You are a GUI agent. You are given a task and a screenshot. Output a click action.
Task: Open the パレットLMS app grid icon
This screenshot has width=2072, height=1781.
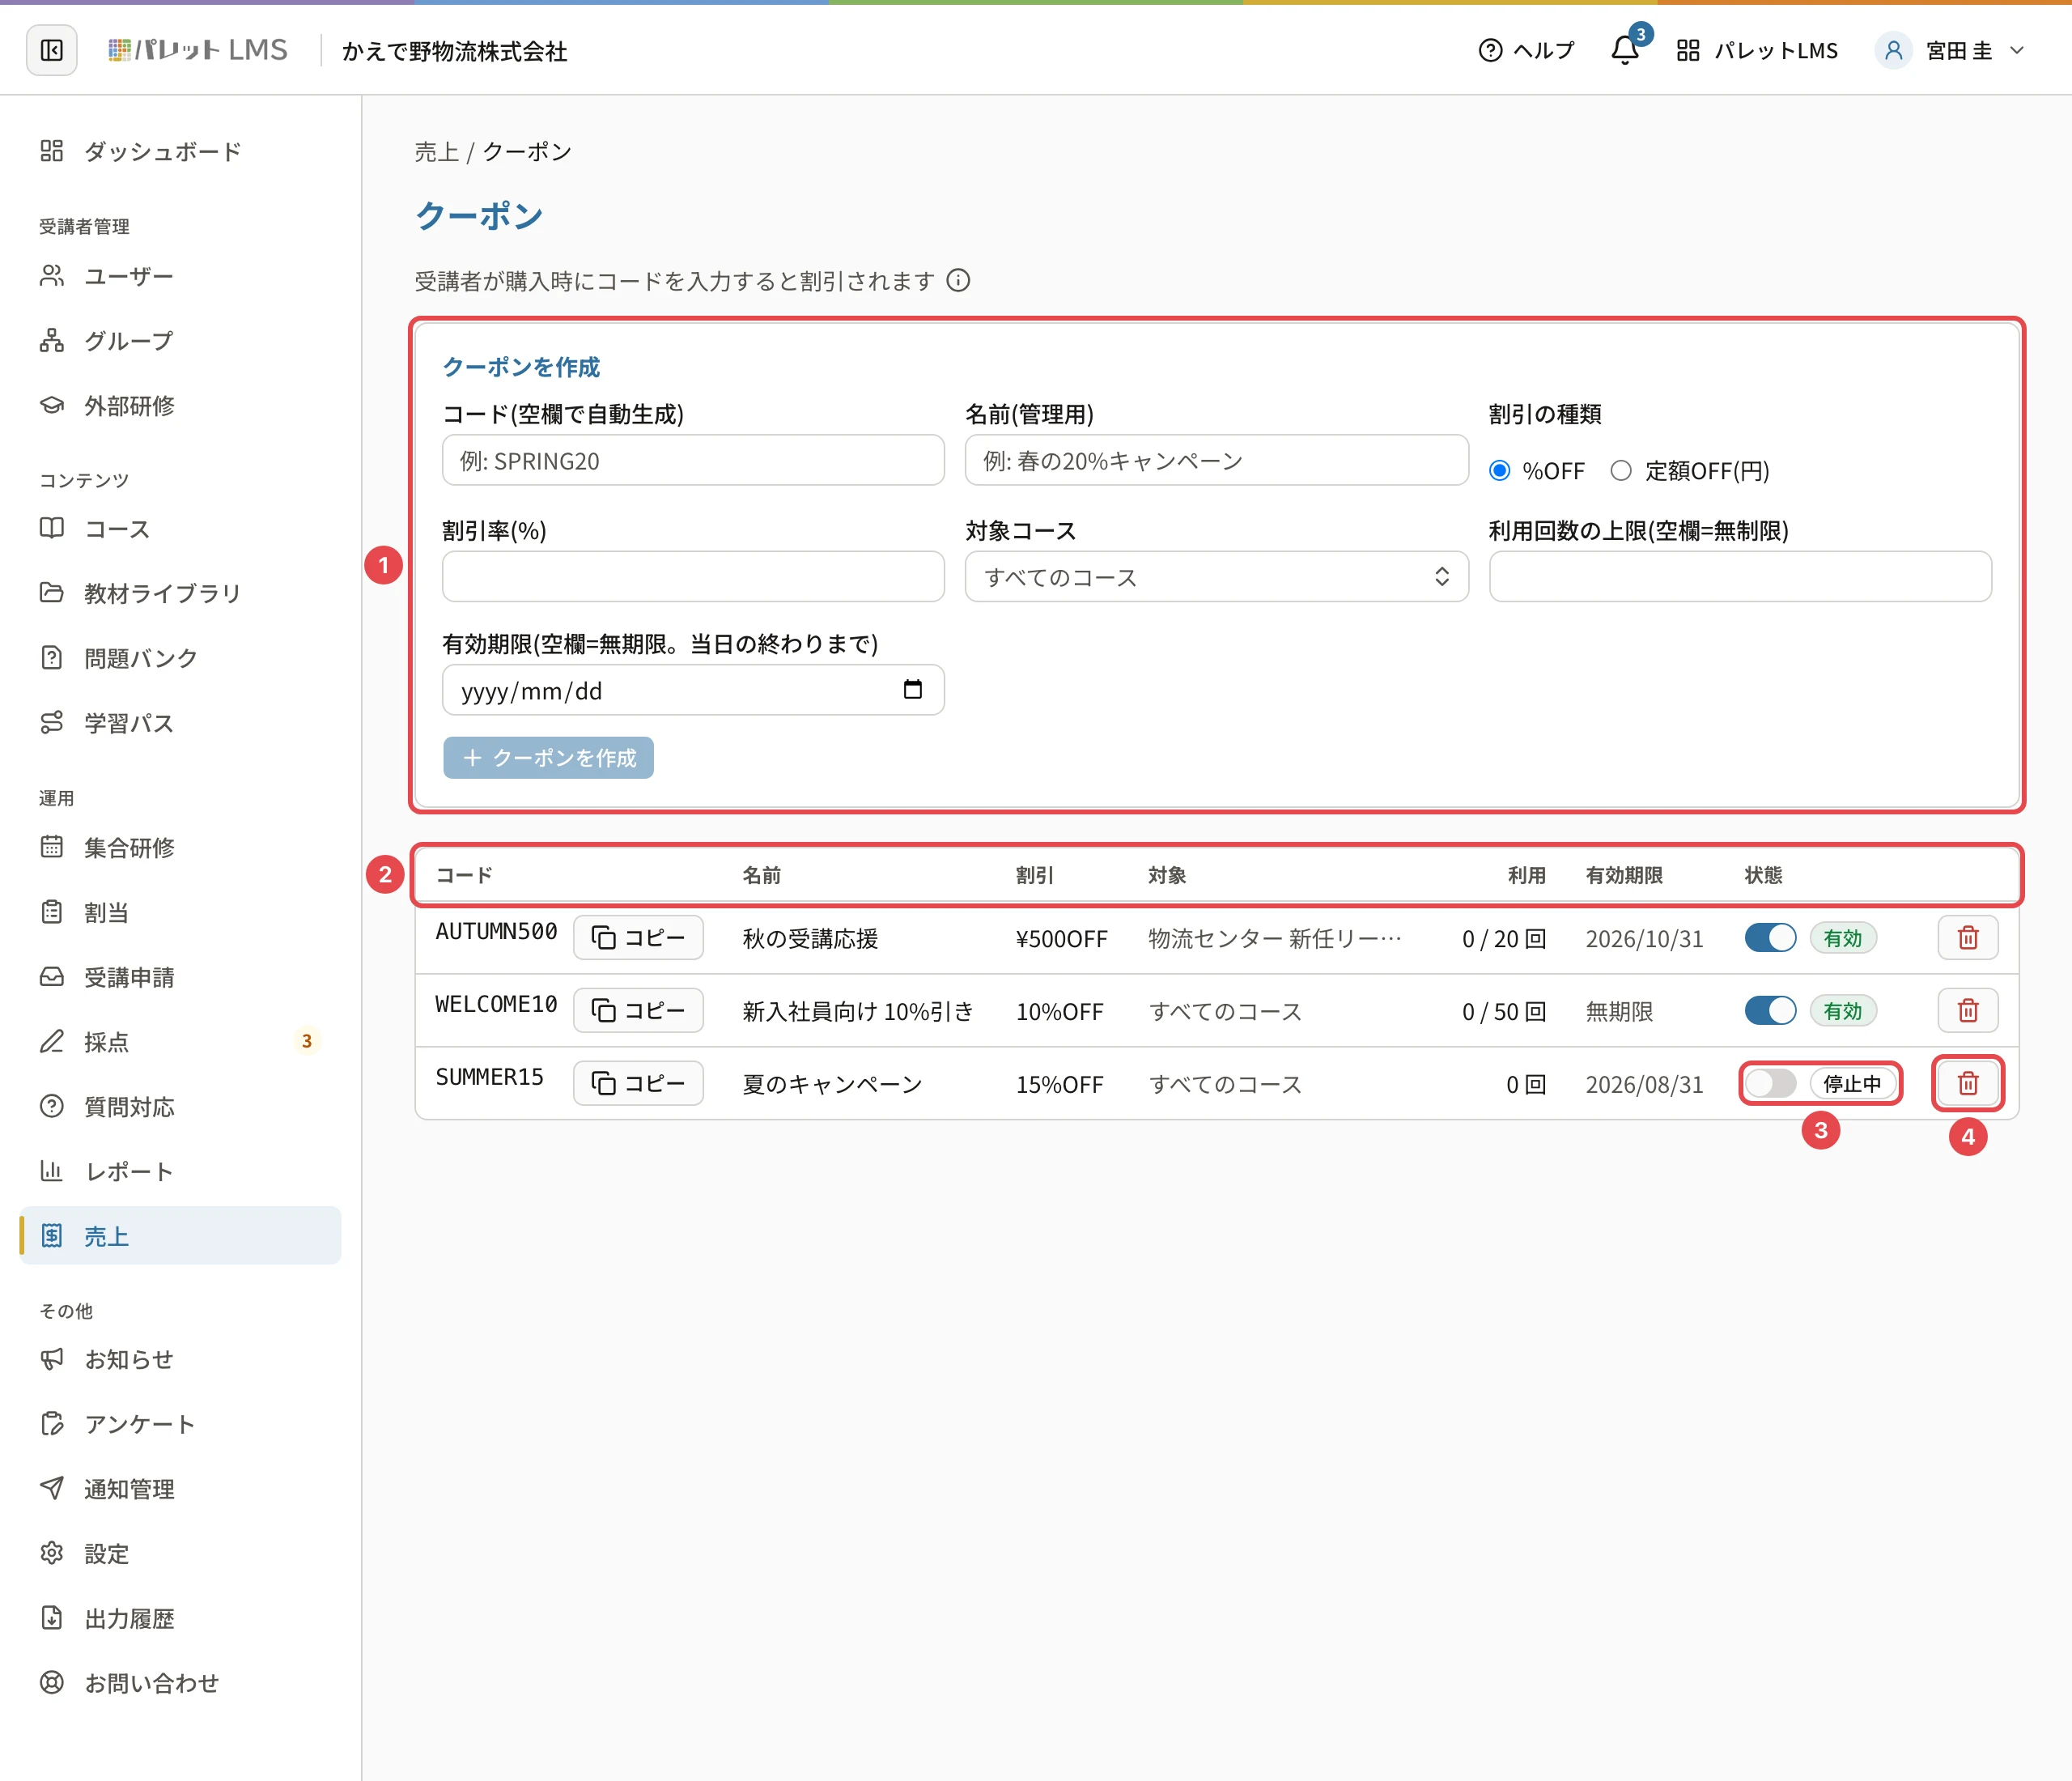coord(1688,50)
